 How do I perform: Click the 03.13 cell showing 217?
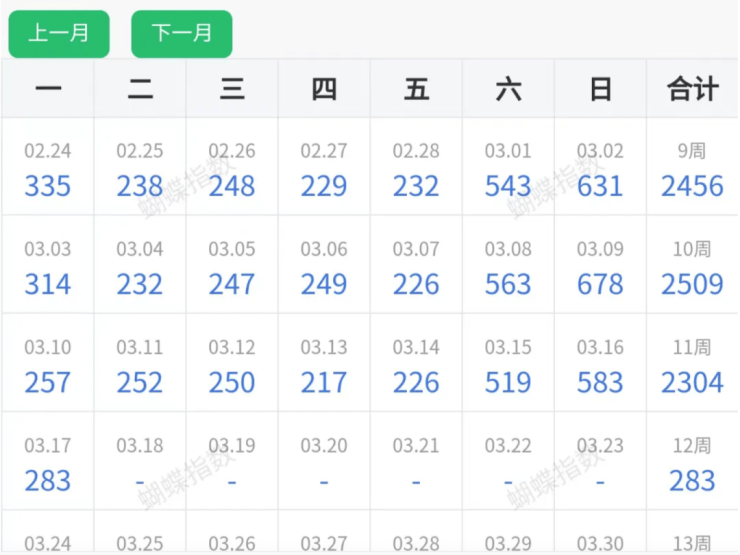tap(324, 366)
